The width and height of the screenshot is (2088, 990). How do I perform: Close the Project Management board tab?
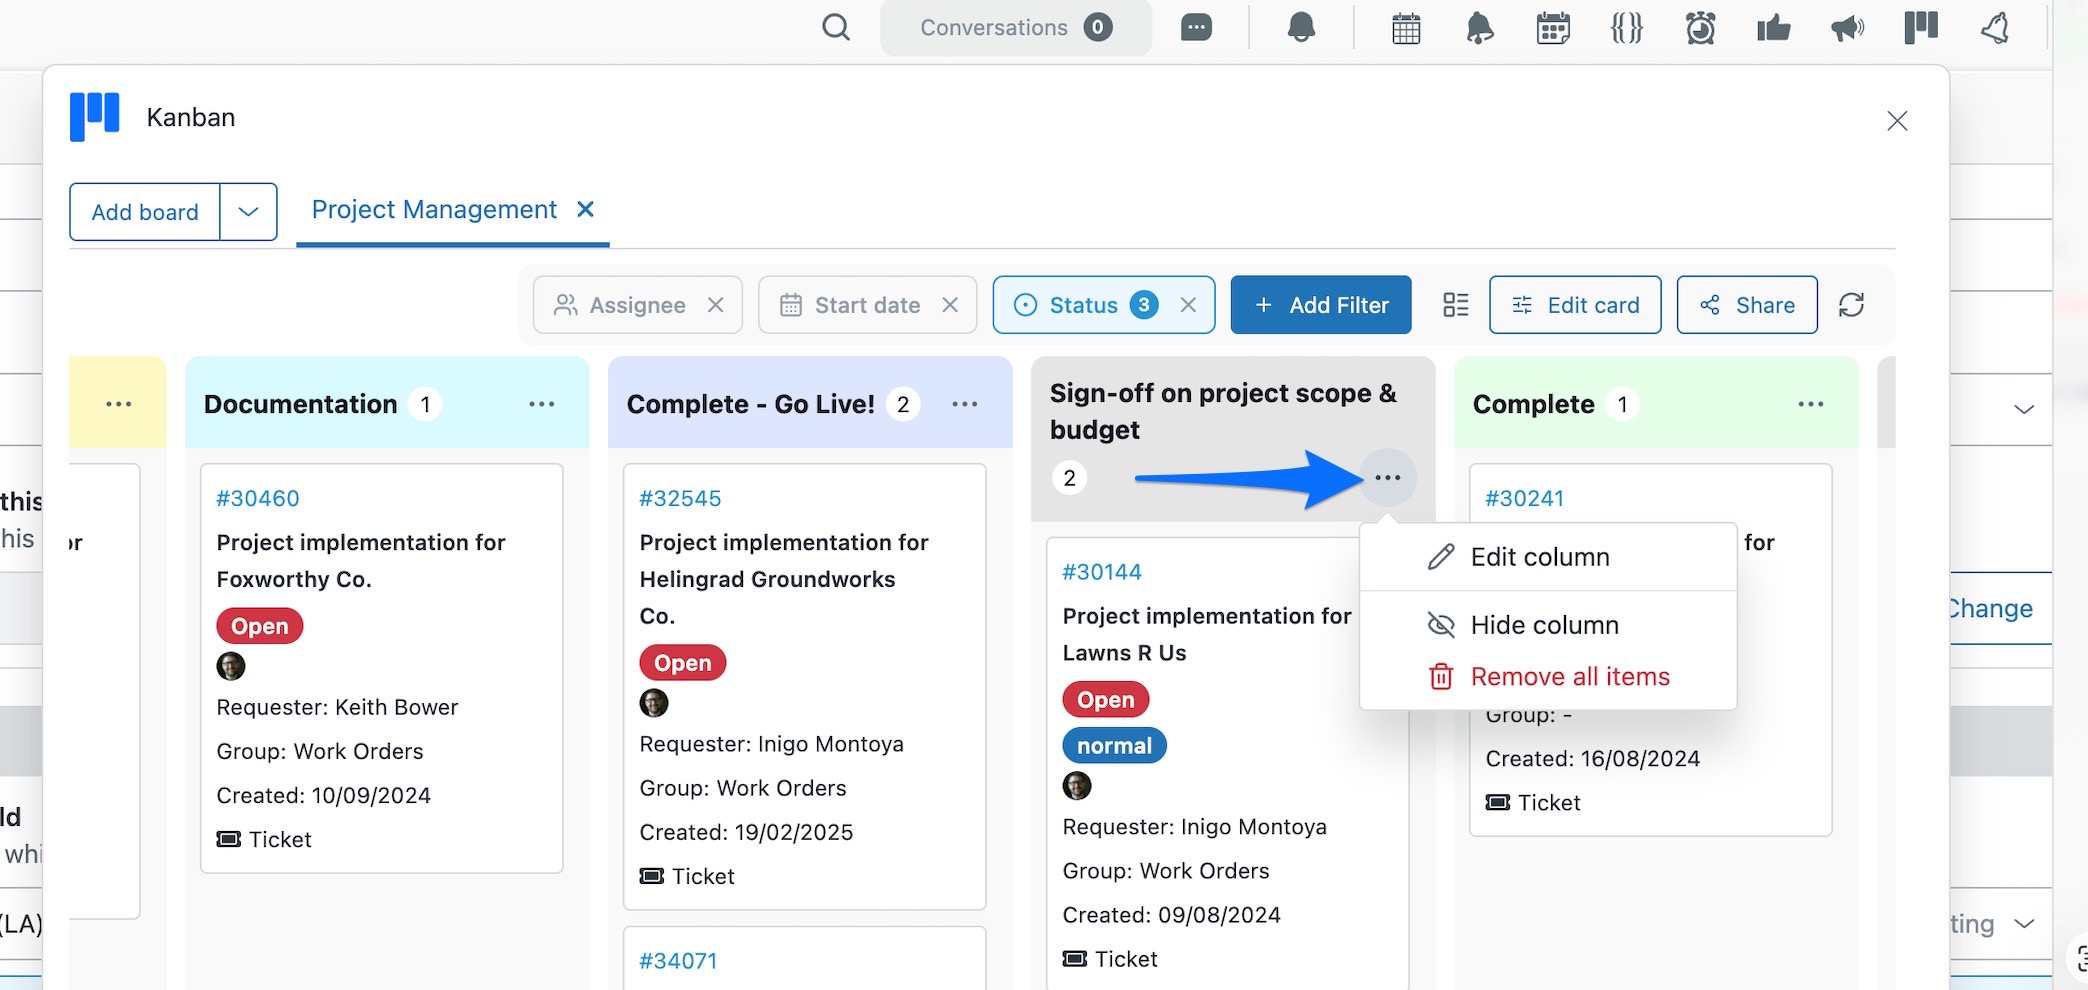point(586,209)
